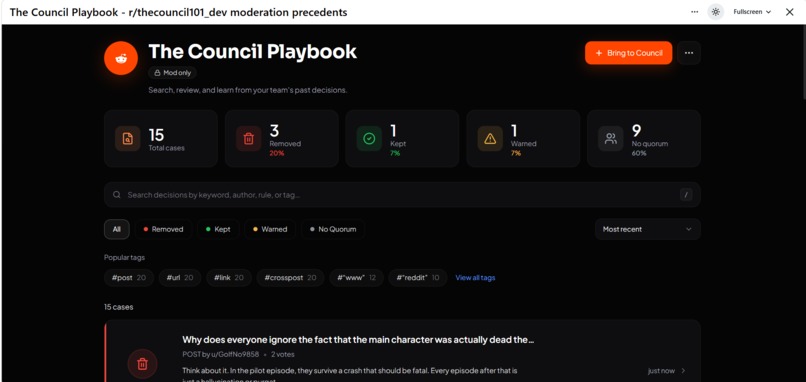
Task: Click the orange Reddit Snoo logo
Action: pos(121,58)
